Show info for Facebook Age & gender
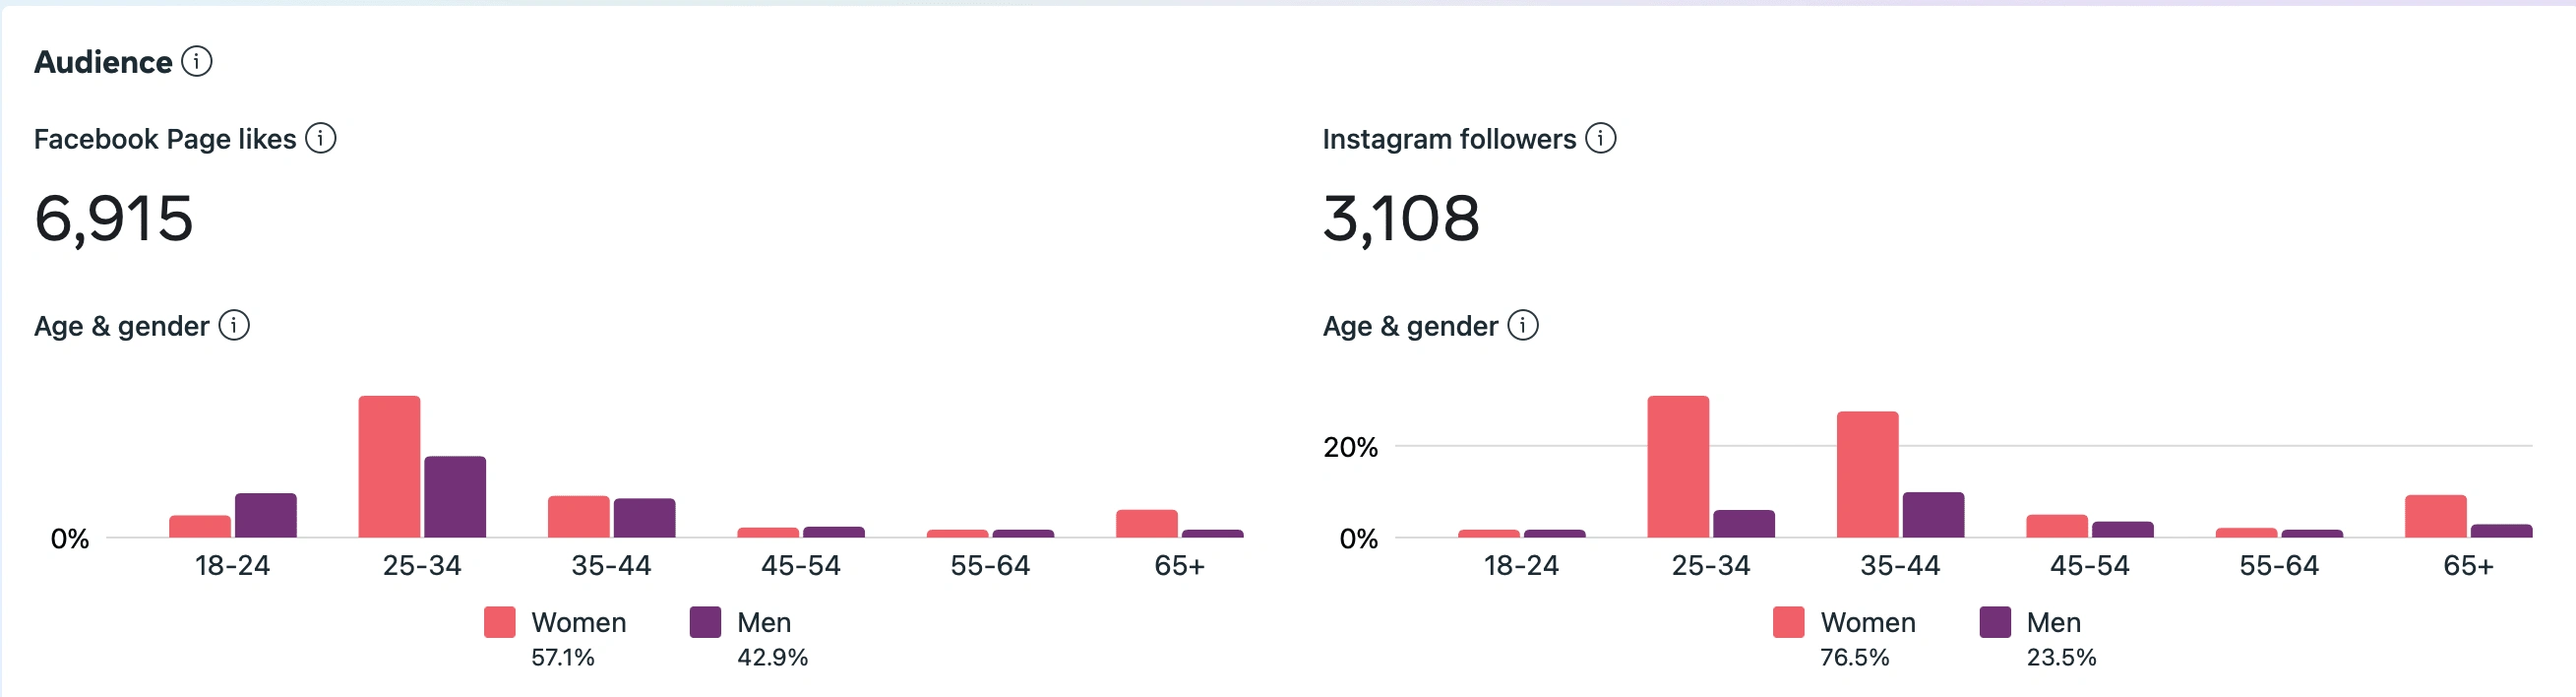Viewport: 2576px width, 697px height. 234,325
